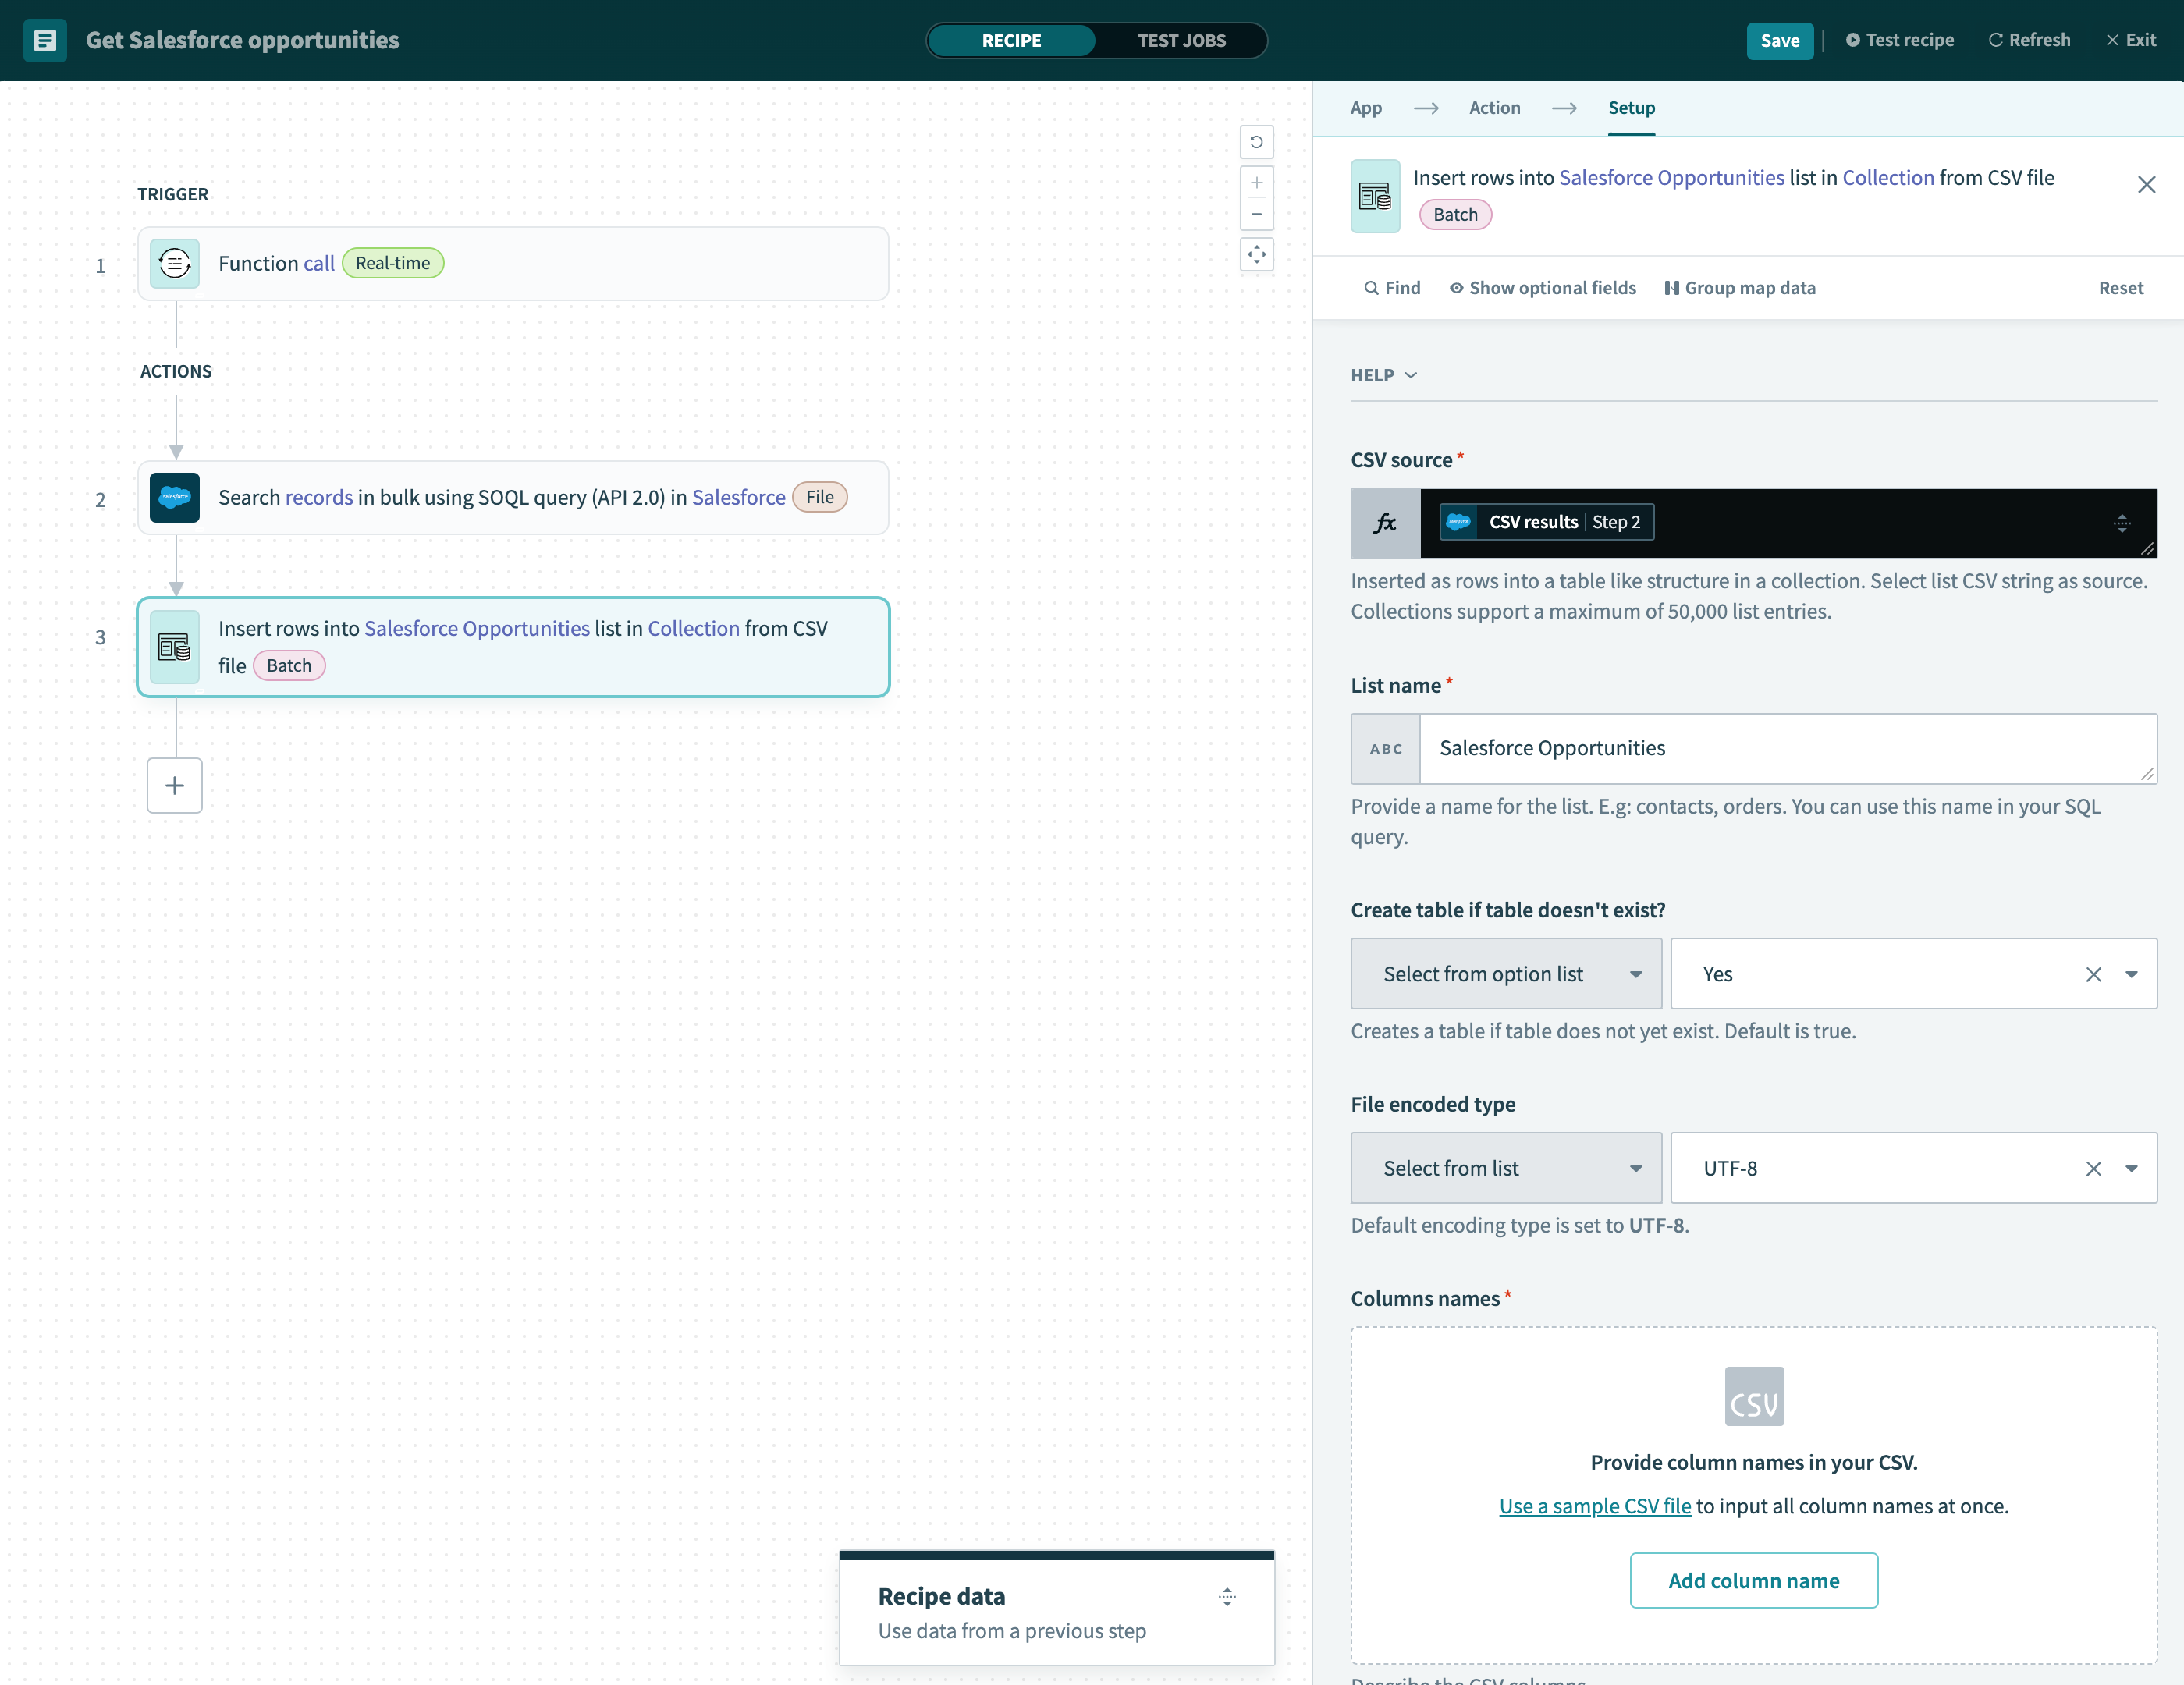Click the Function call trigger icon

pos(174,264)
